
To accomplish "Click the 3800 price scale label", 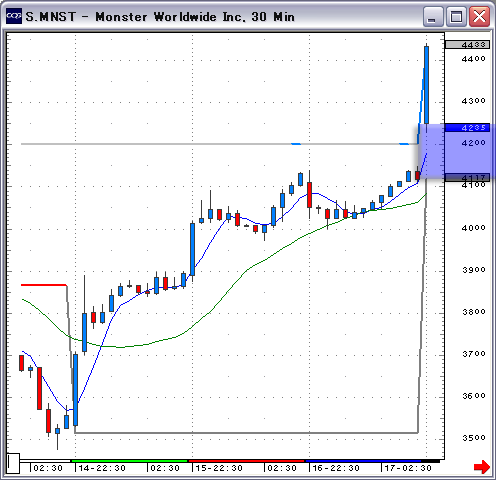I will [473, 312].
